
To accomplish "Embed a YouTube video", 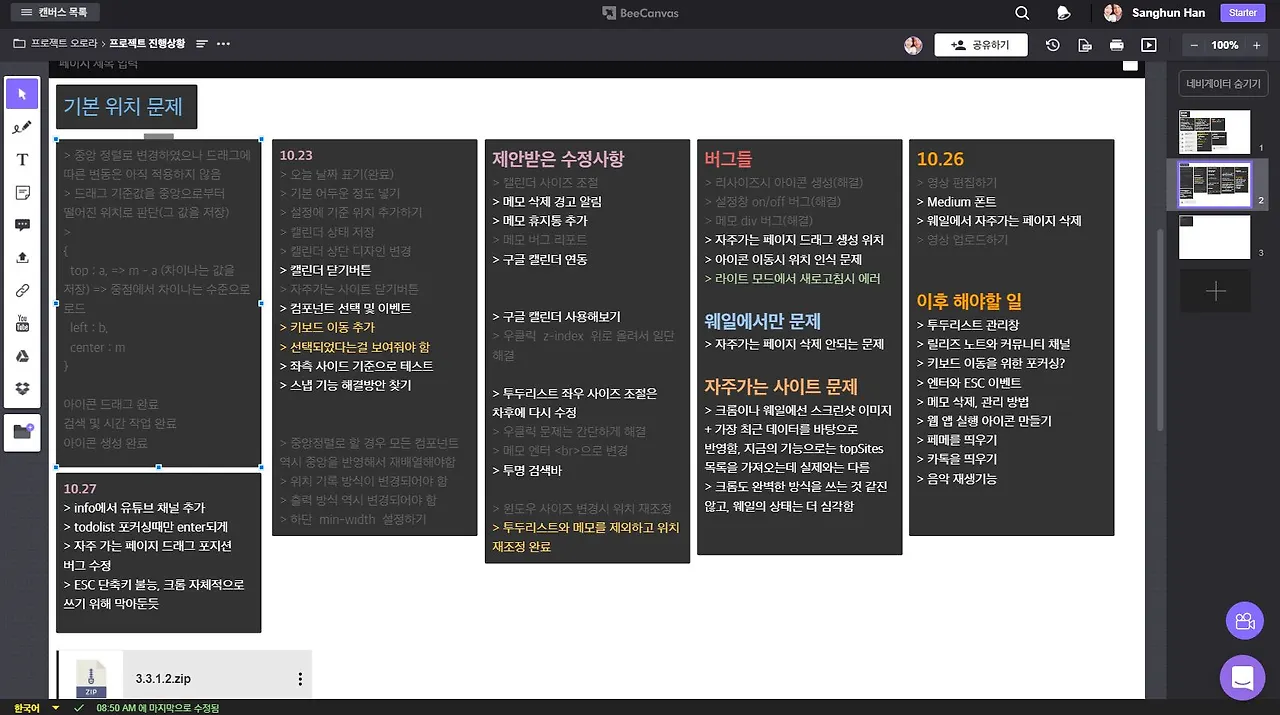I will [x=22, y=323].
